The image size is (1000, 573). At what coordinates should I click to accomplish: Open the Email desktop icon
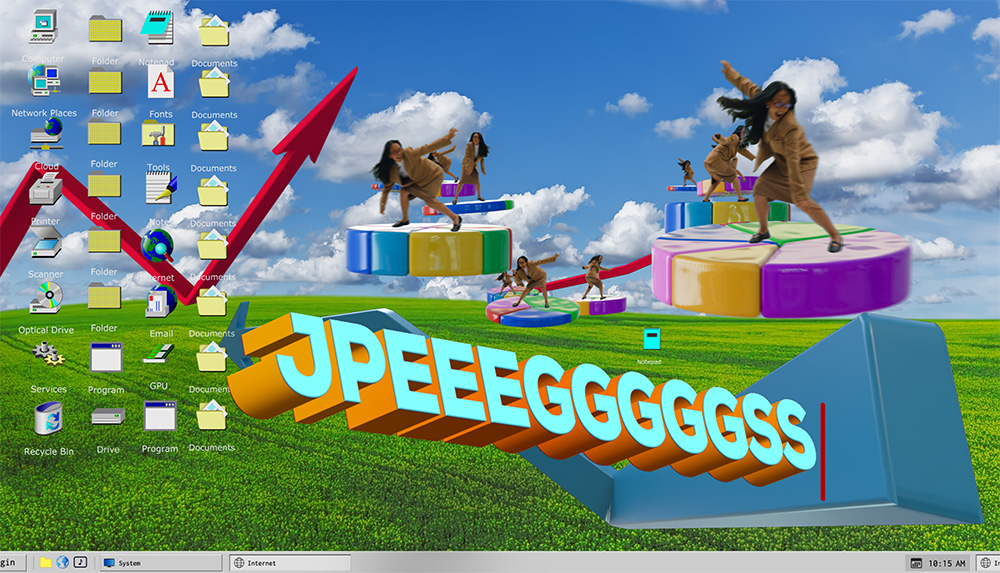click(161, 301)
